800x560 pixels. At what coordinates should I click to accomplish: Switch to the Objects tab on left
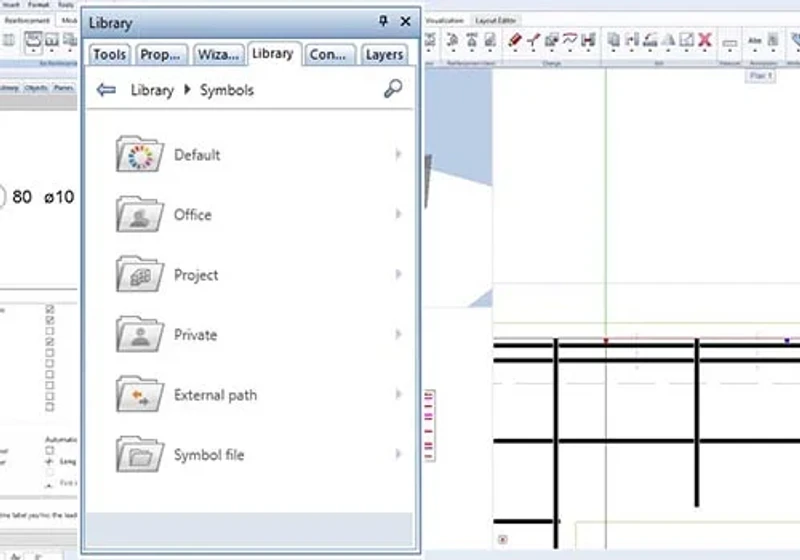tap(36, 88)
